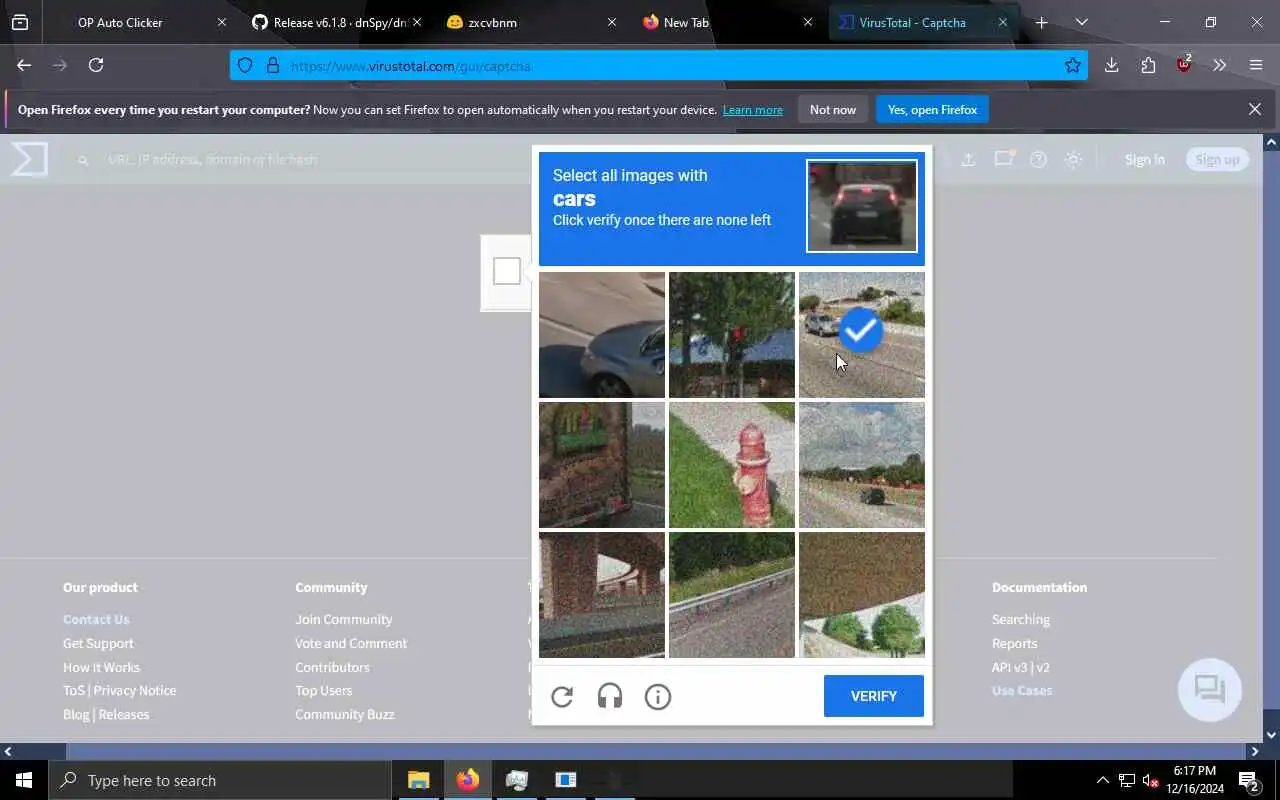Click Yes, open Firefox button
Viewport: 1280px width, 800px height.
click(932, 110)
